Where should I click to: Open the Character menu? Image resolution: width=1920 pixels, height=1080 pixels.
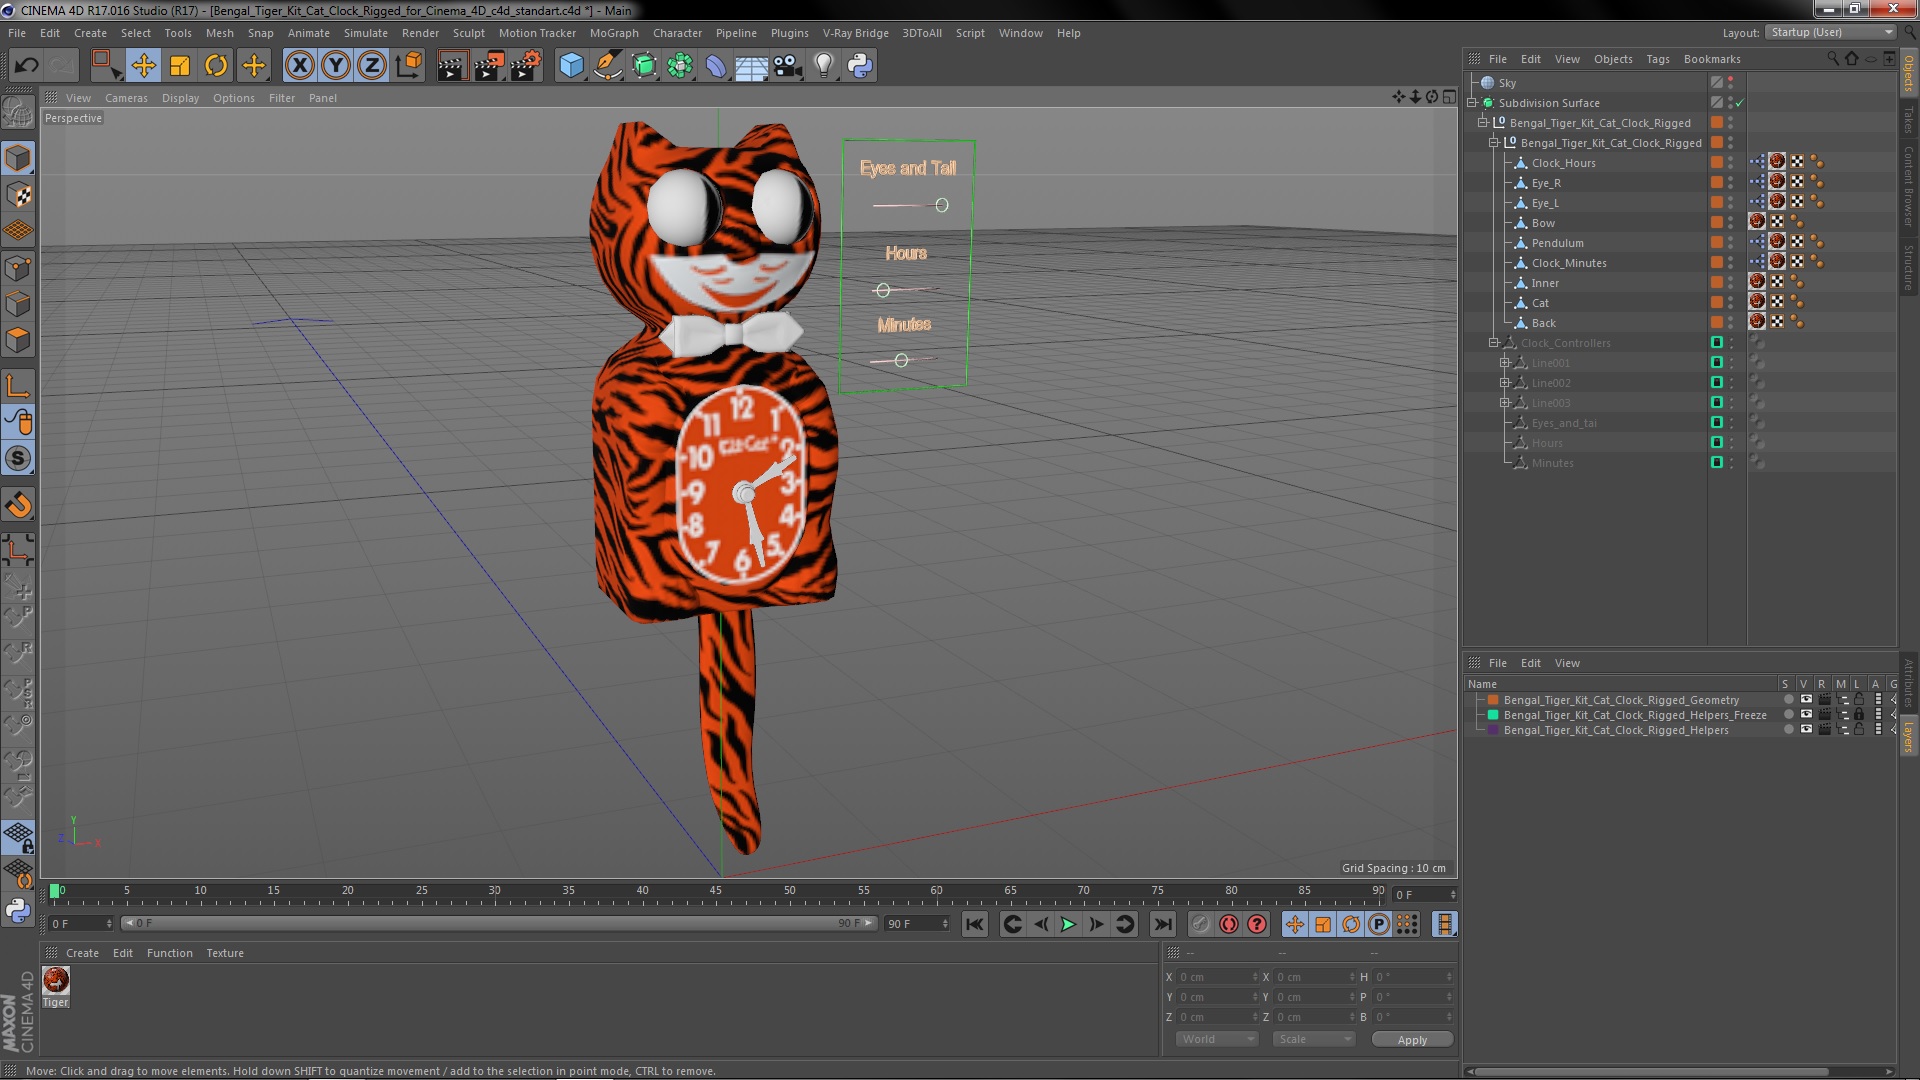coord(677,33)
